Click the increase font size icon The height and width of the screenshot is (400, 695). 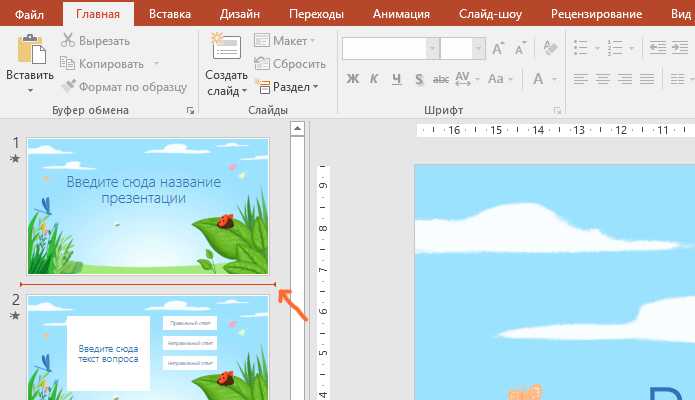click(x=498, y=48)
